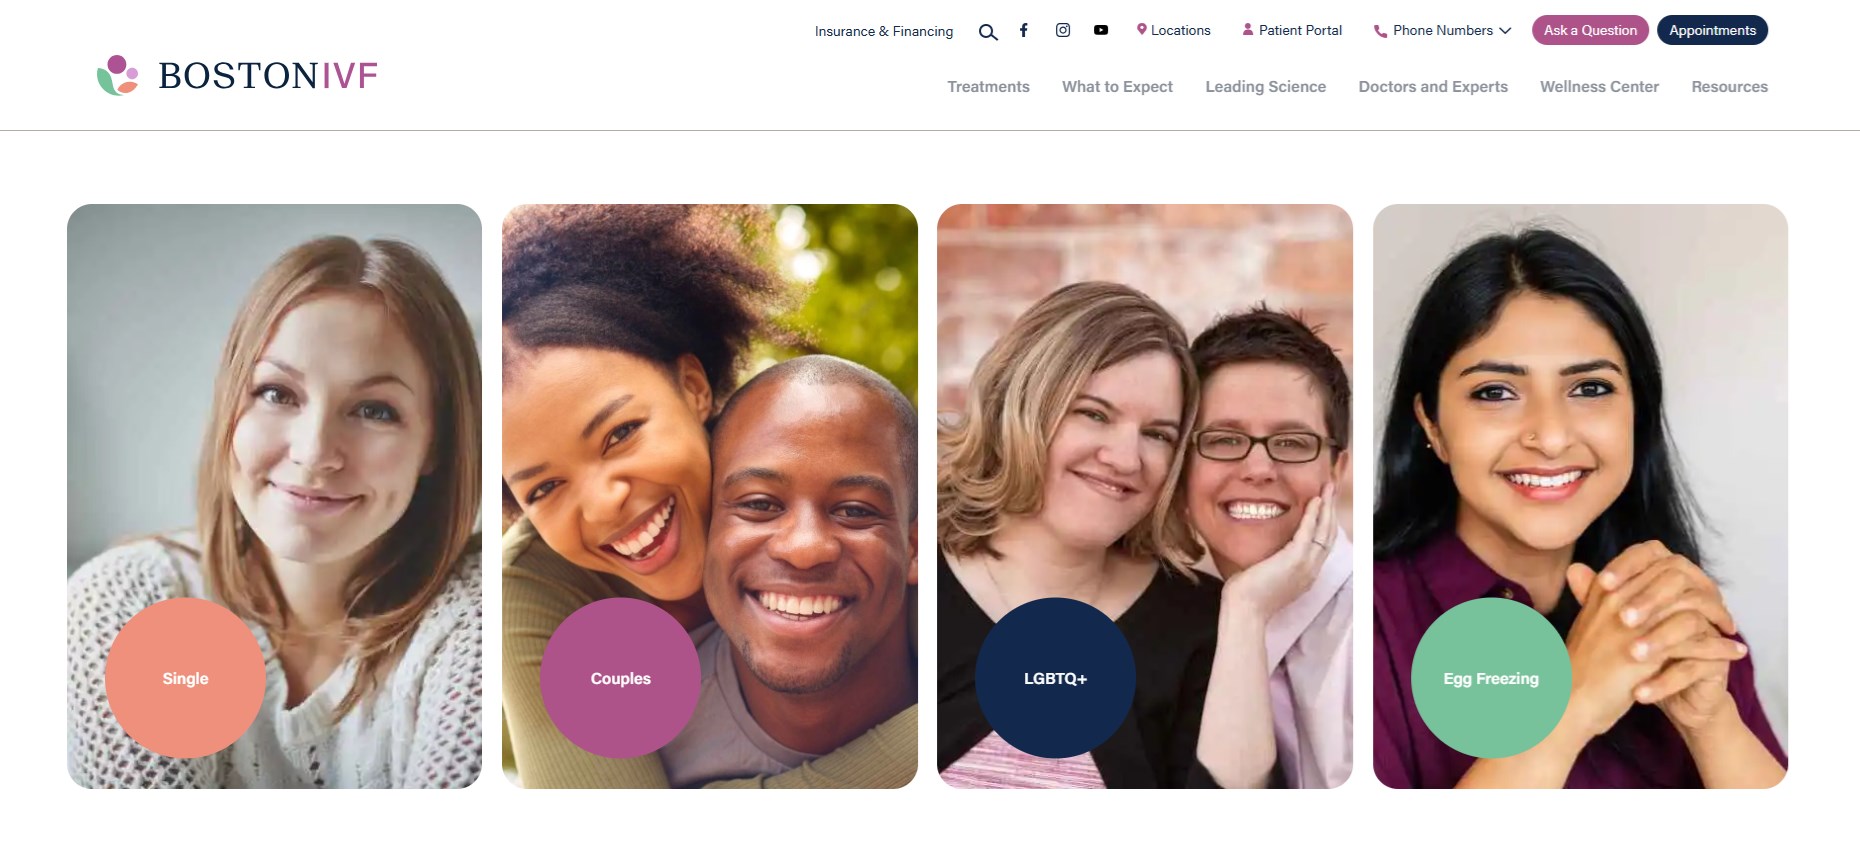Open the YouTube icon link
Viewport: 1860px width, 856px height.
point(1101,30)
